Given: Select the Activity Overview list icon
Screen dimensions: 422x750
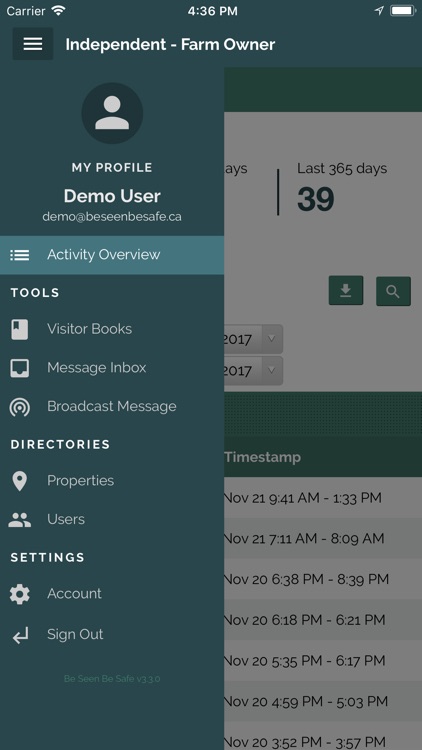Looking at the screenshot, I should tap(20, 255).
